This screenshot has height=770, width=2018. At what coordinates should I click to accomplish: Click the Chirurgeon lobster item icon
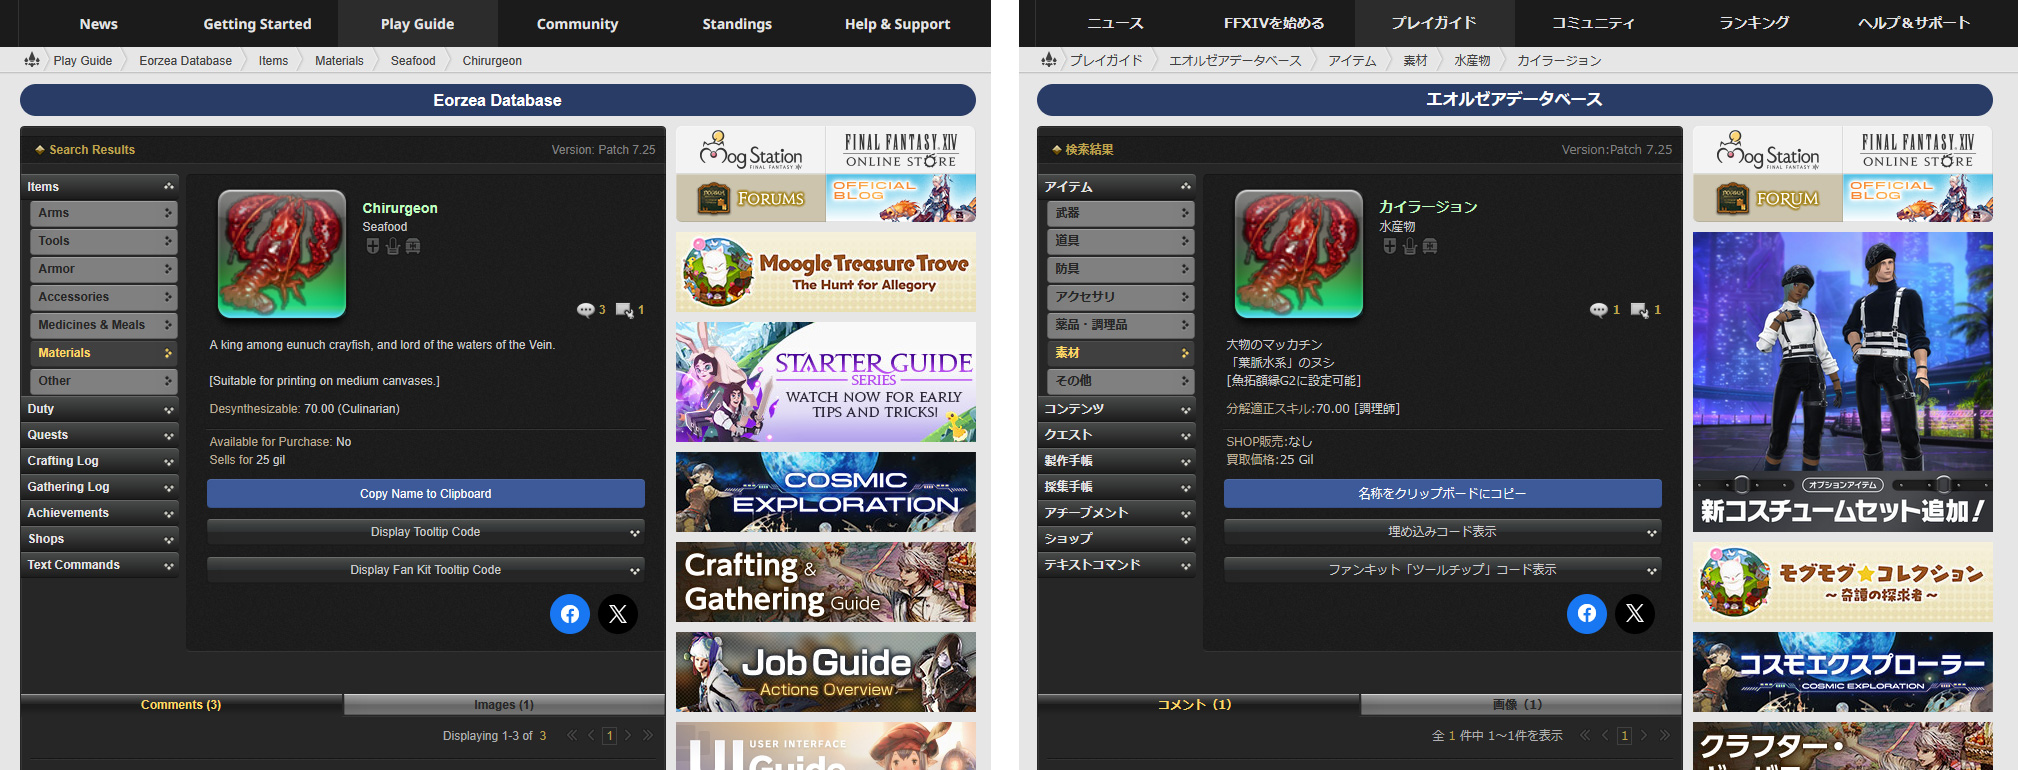(x=282, y=254)
